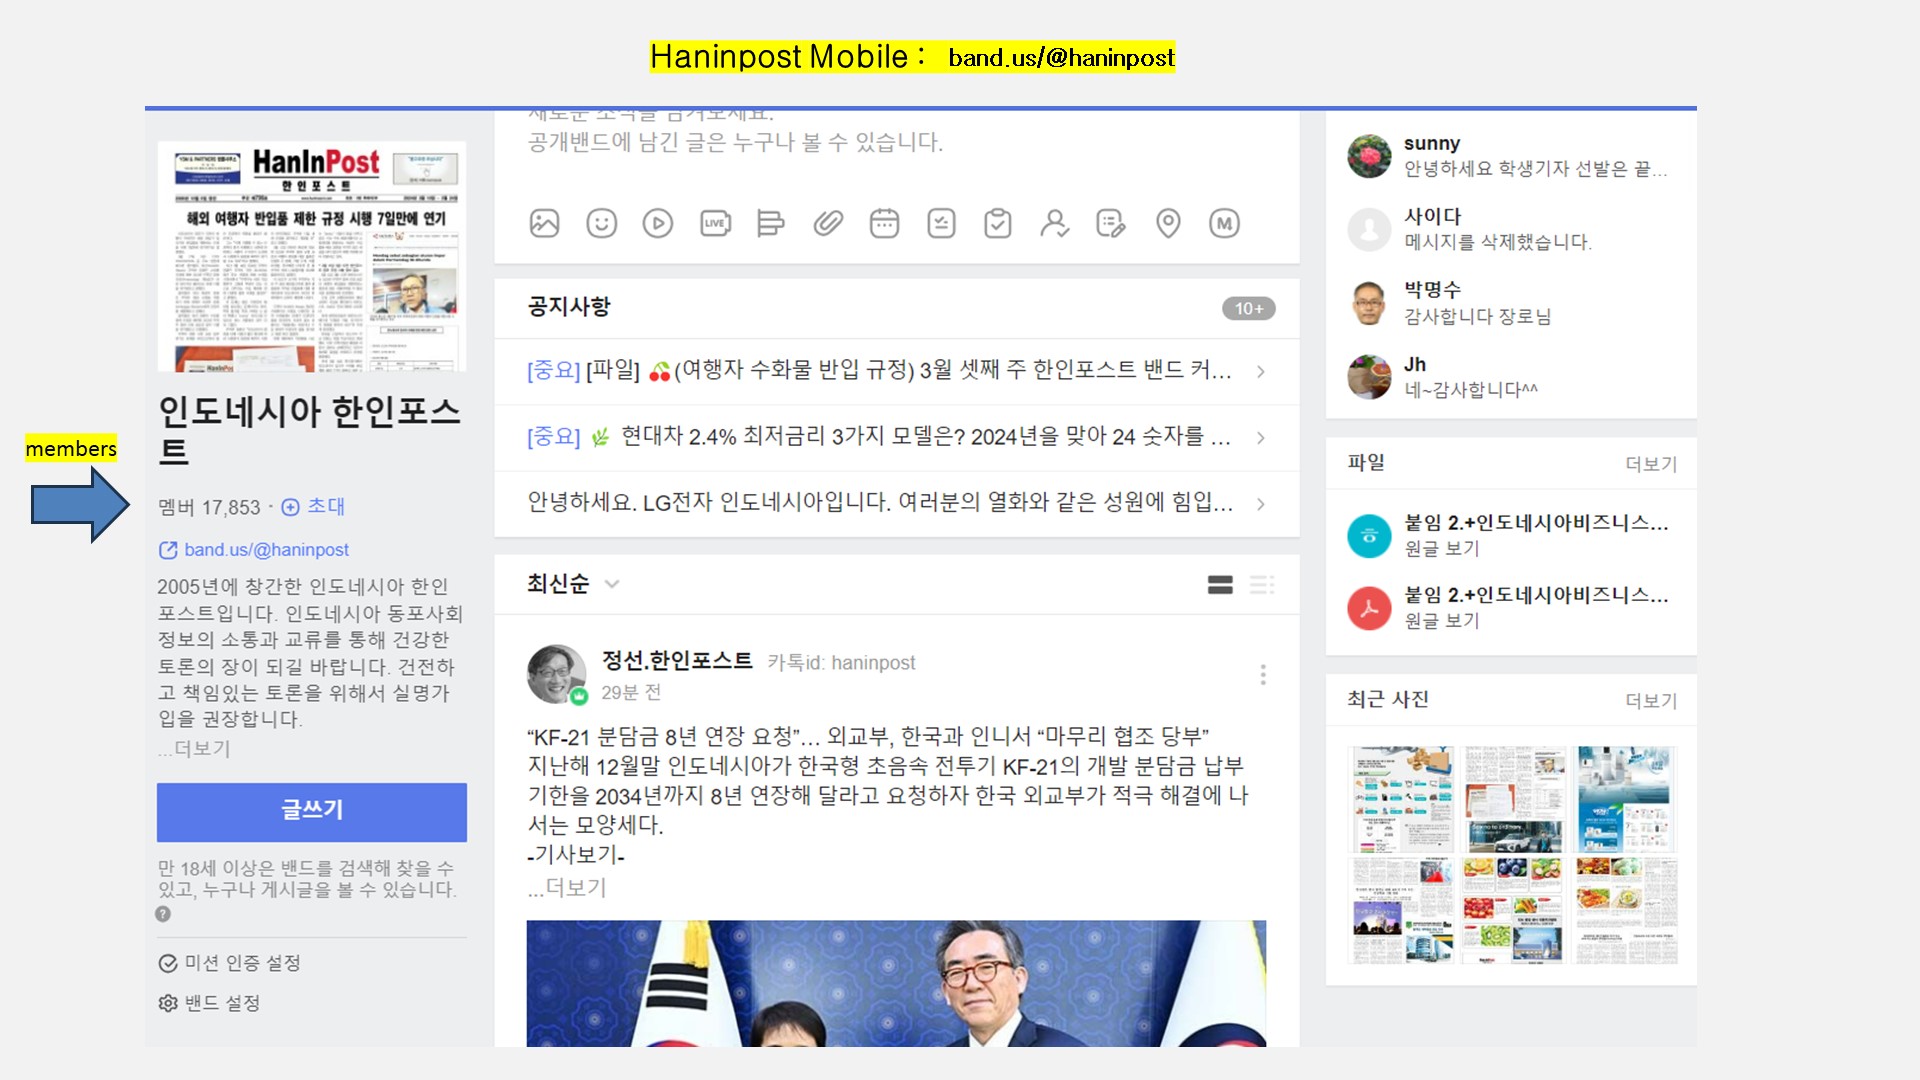The height and width of the screenshot is (1080, 1920).
Task: Open the emoji sticker picker
Action: (601, 223)
